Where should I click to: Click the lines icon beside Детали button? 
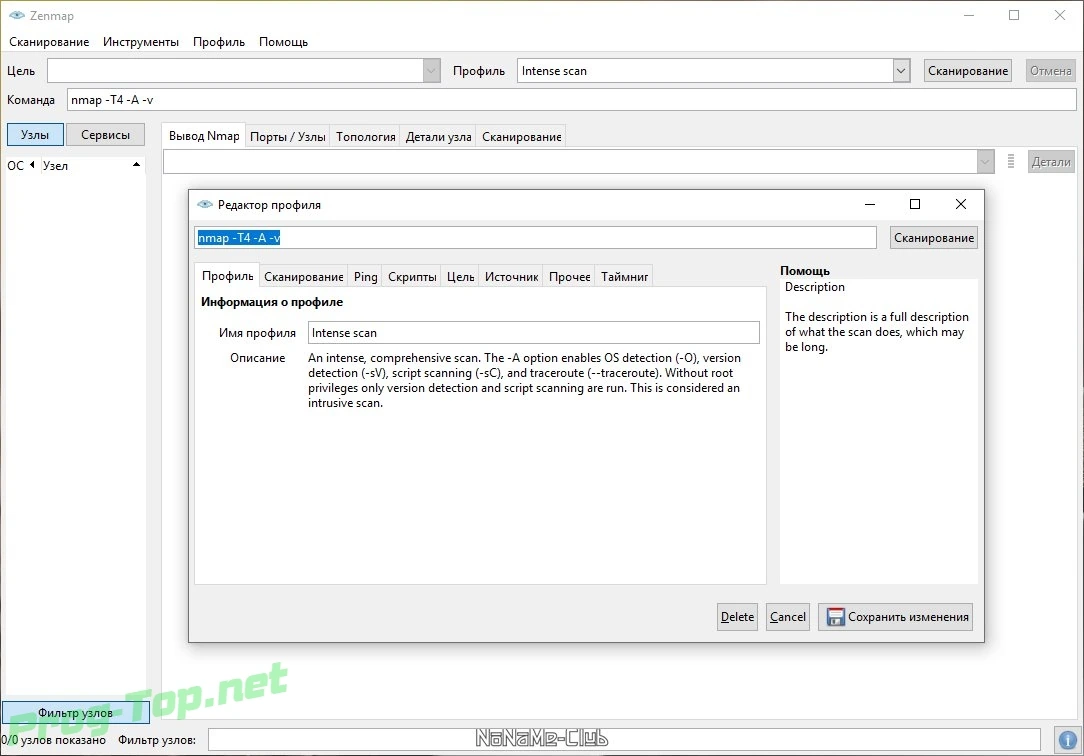[1011, 162]
